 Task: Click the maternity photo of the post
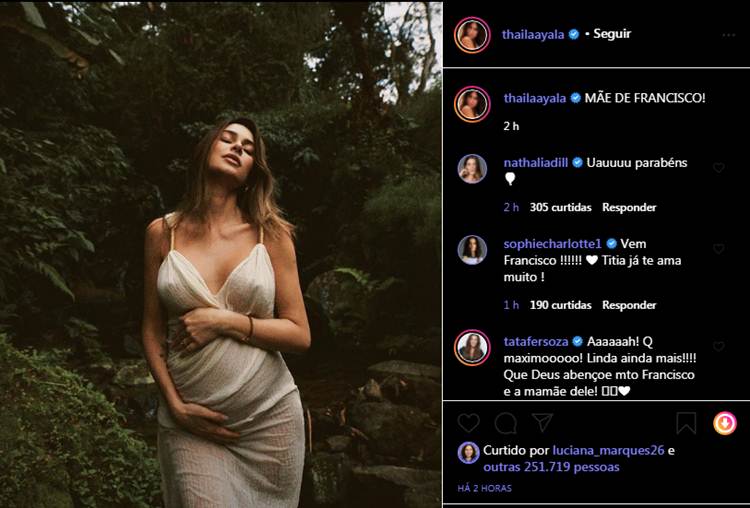pos(221,254)
